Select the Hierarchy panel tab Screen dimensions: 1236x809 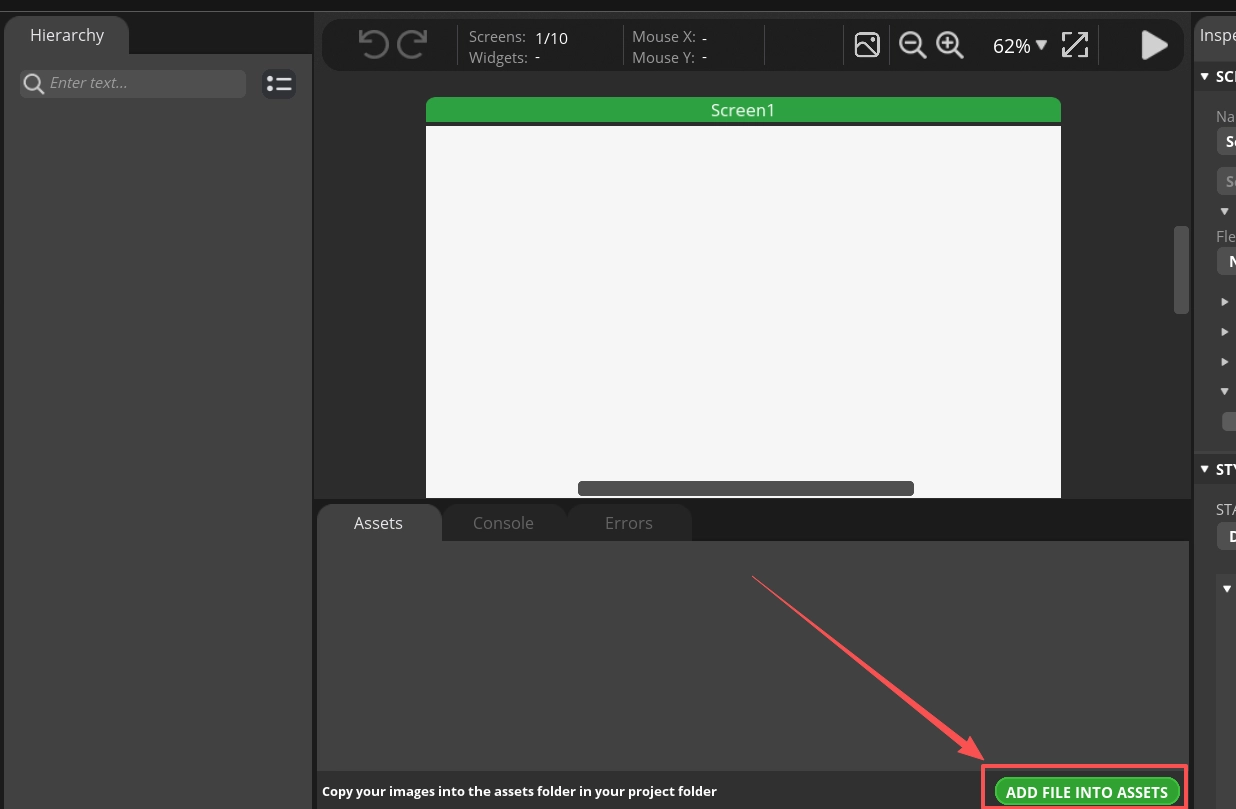[67, 36]
